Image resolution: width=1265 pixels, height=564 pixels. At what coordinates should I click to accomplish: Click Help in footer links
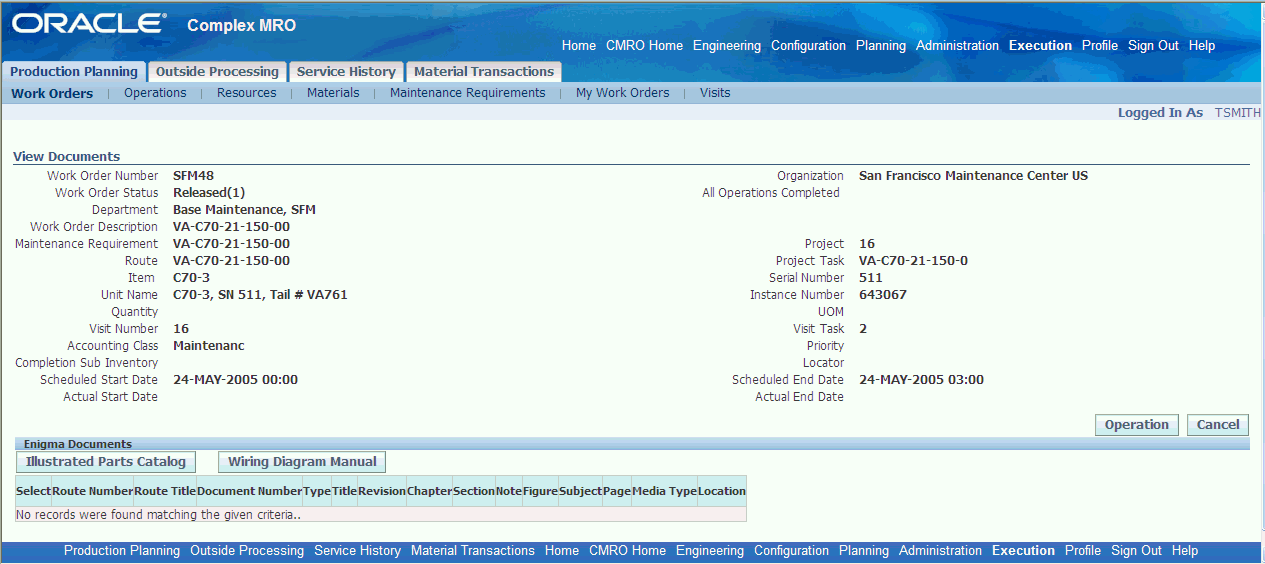tap(1185, 551)
